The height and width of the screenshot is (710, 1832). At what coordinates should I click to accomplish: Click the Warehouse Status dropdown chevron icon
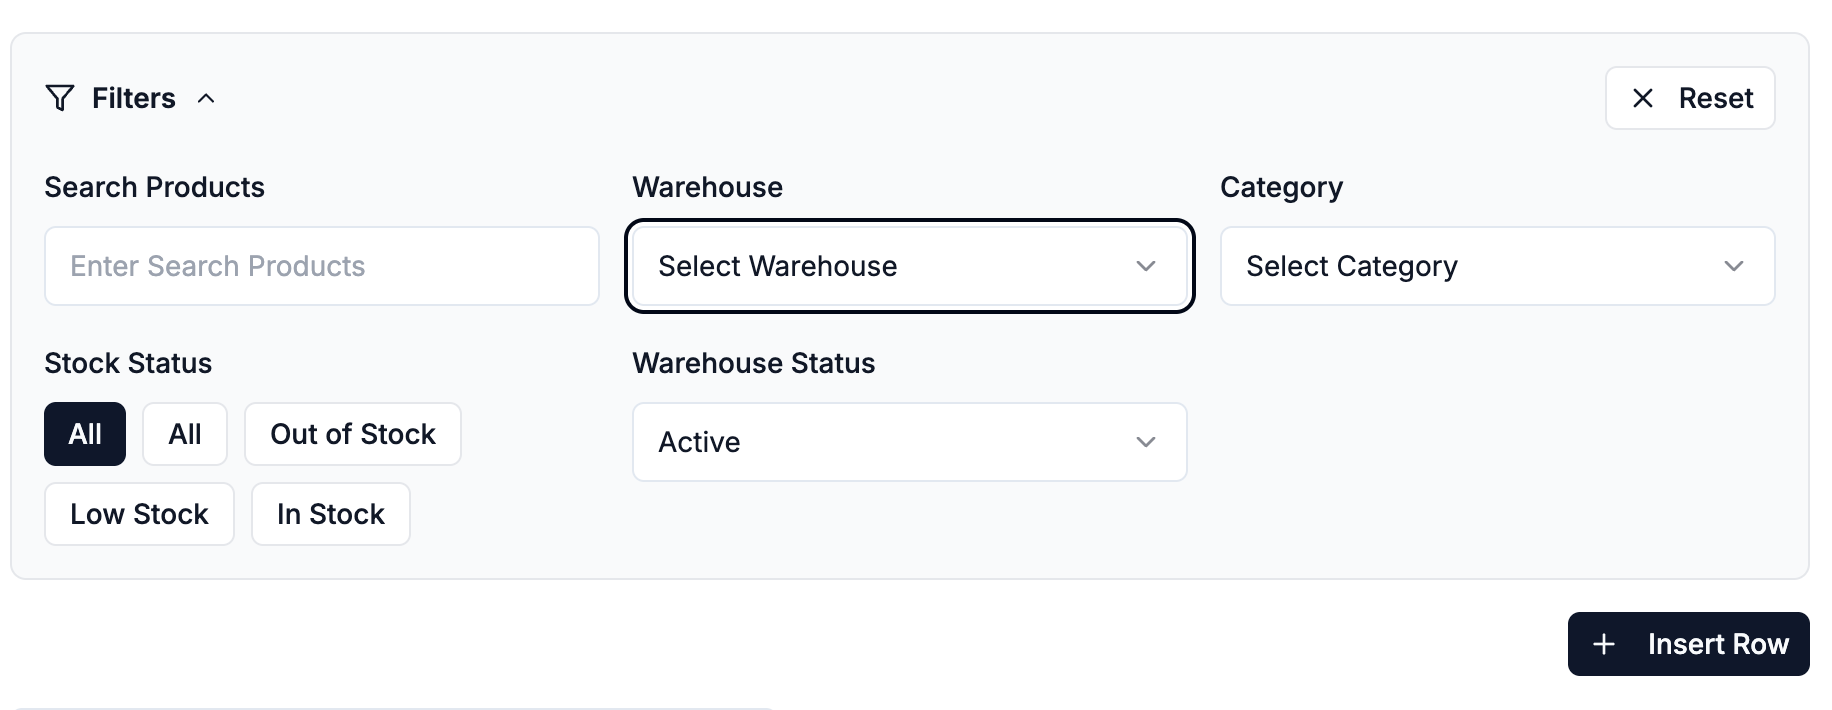[x=1146, y=442]
